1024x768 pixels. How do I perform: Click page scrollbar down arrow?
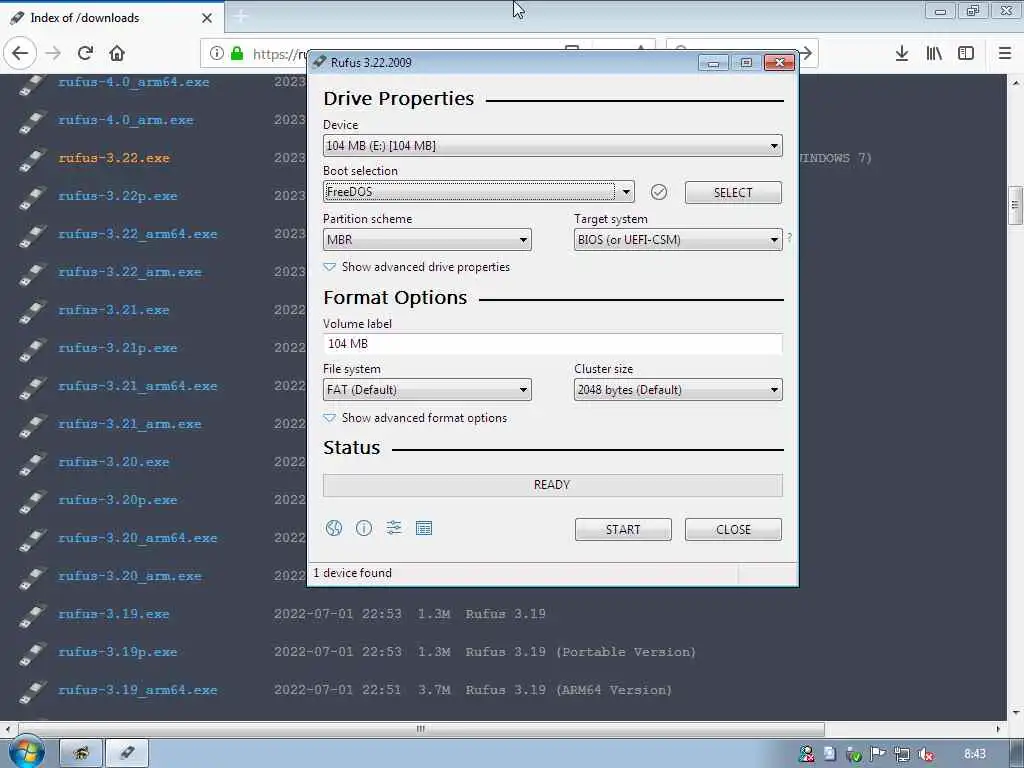click(x=1016, y=712)
